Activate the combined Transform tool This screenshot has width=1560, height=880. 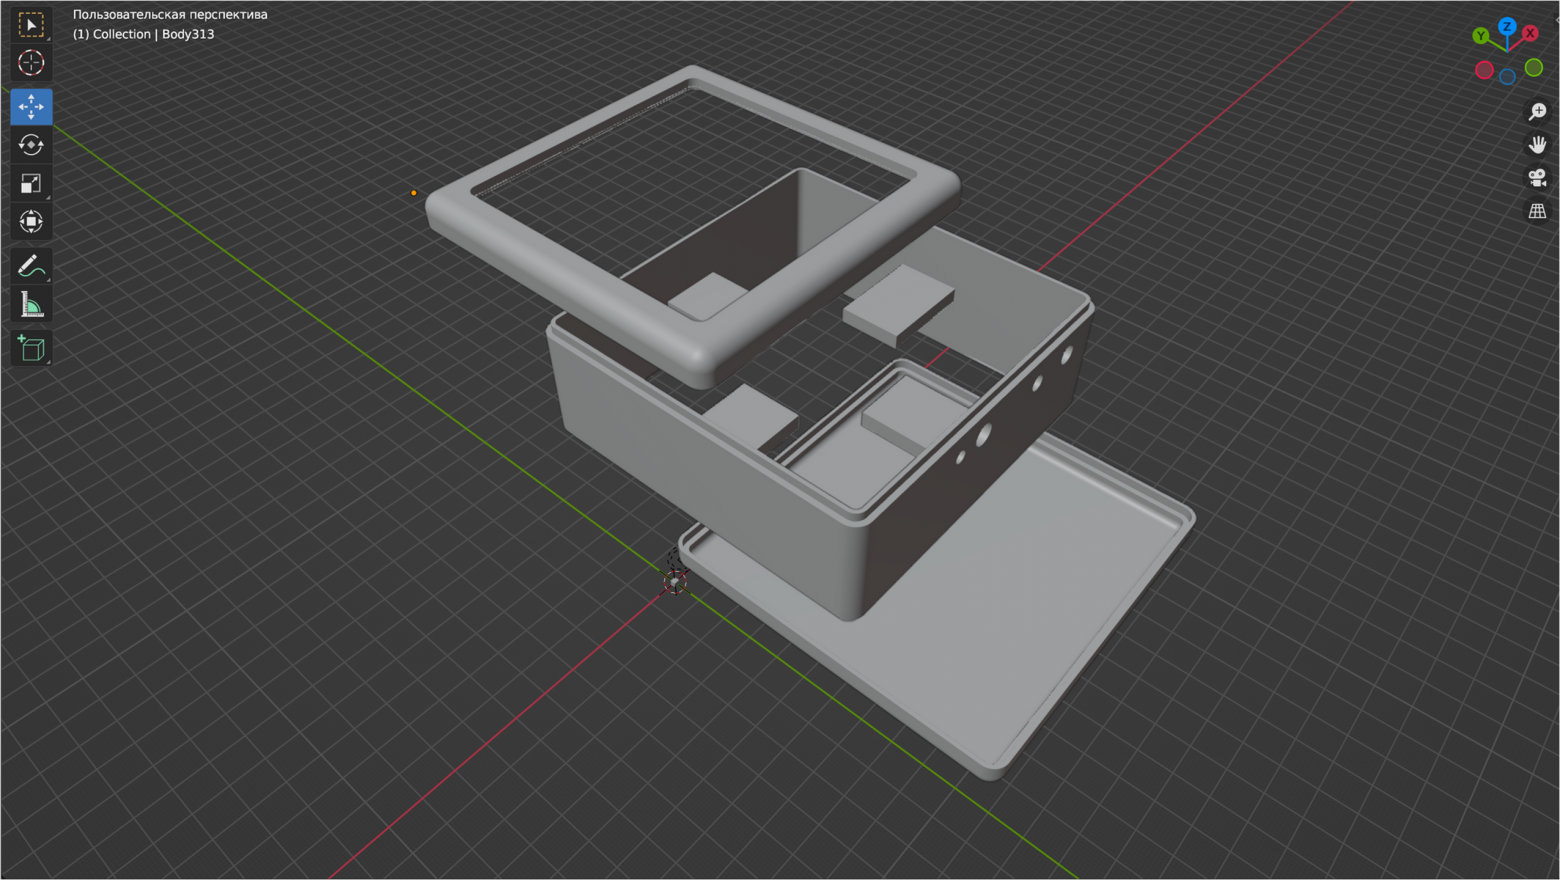[x=31, y=222]
